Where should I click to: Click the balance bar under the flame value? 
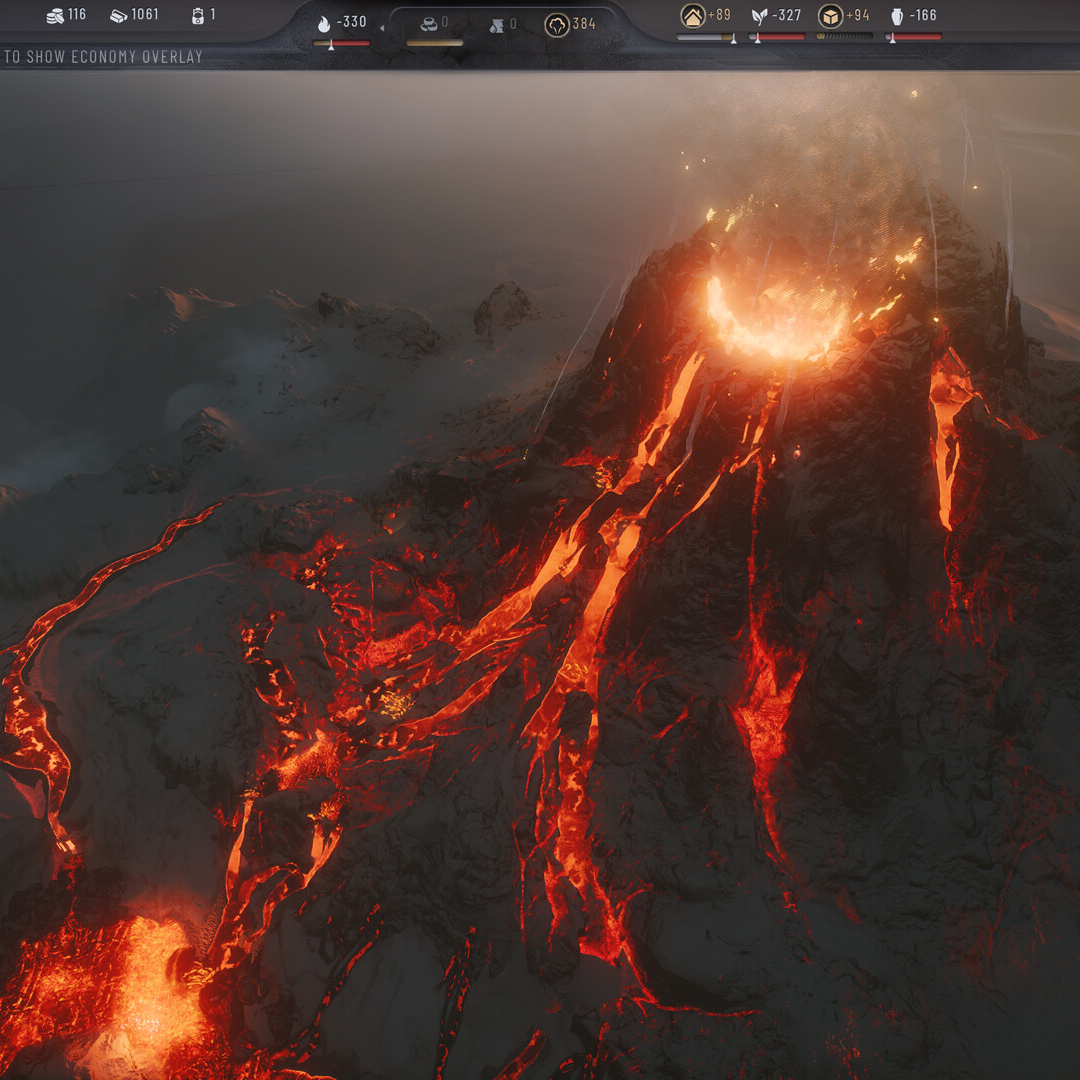pos(341,43)
